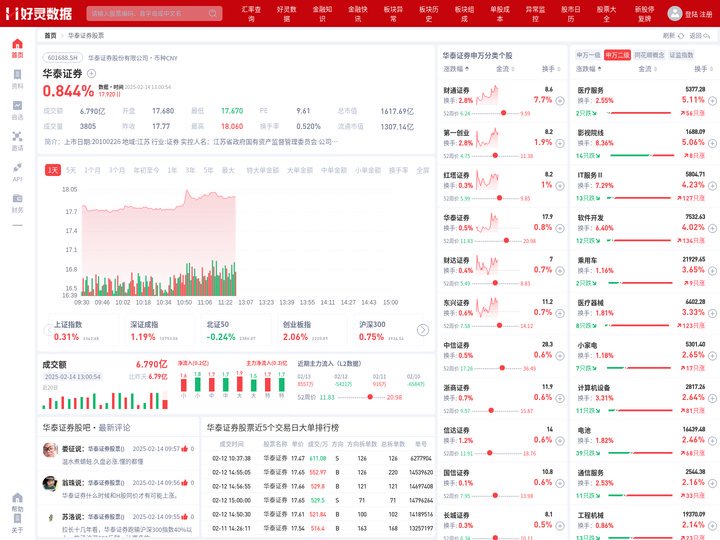Like 晏征's comment with thumbs-up icon
This screenshot has height=540, width=720.
click(185, 449)
